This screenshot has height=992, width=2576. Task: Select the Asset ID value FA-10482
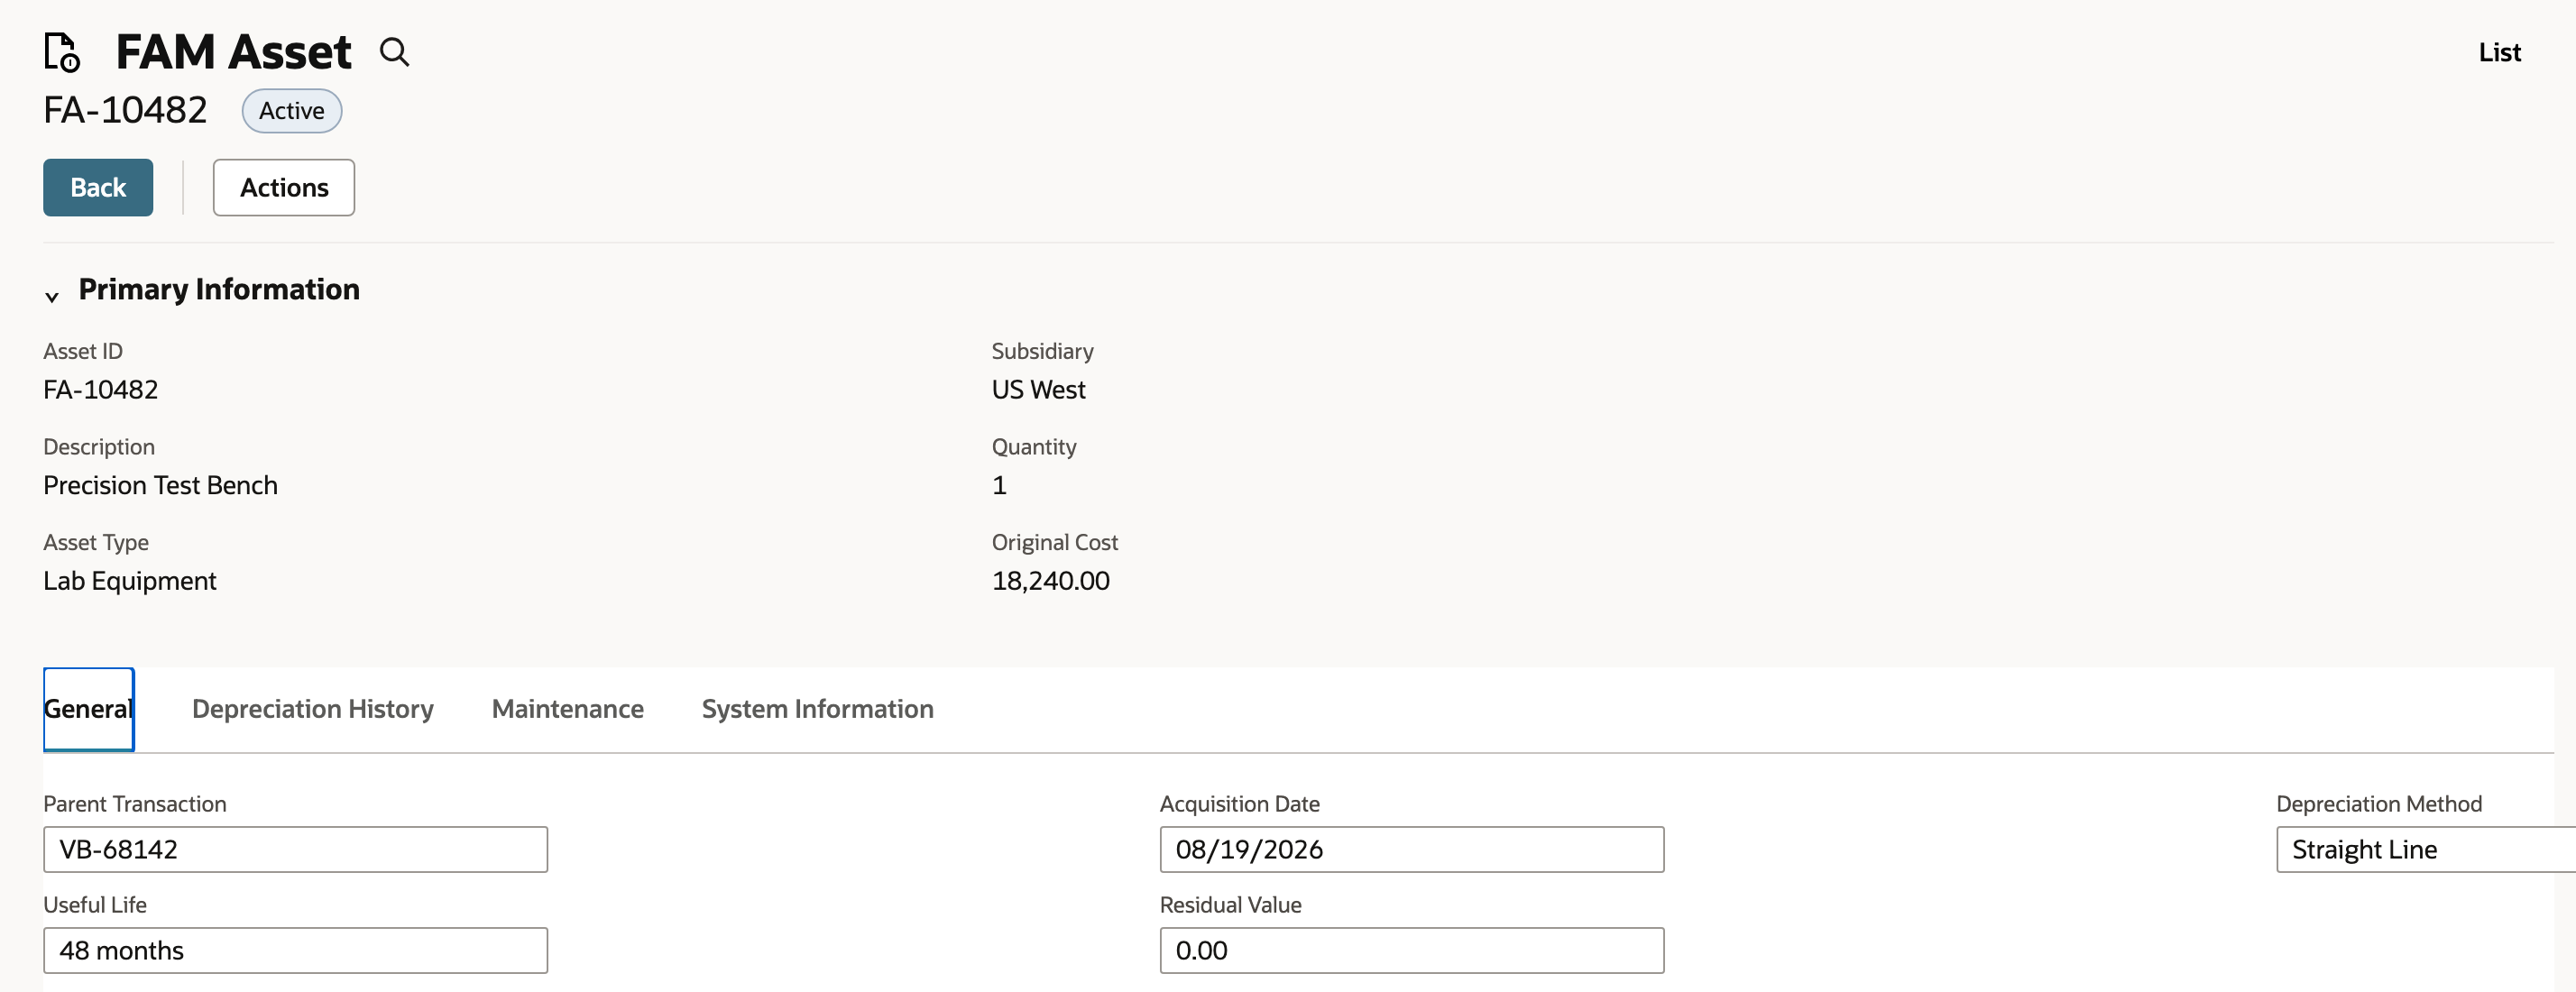point(101,389)
